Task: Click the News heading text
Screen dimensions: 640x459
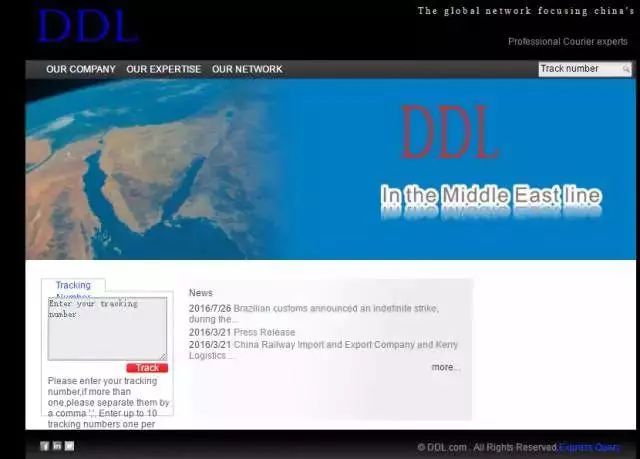Action: [200, 293]
